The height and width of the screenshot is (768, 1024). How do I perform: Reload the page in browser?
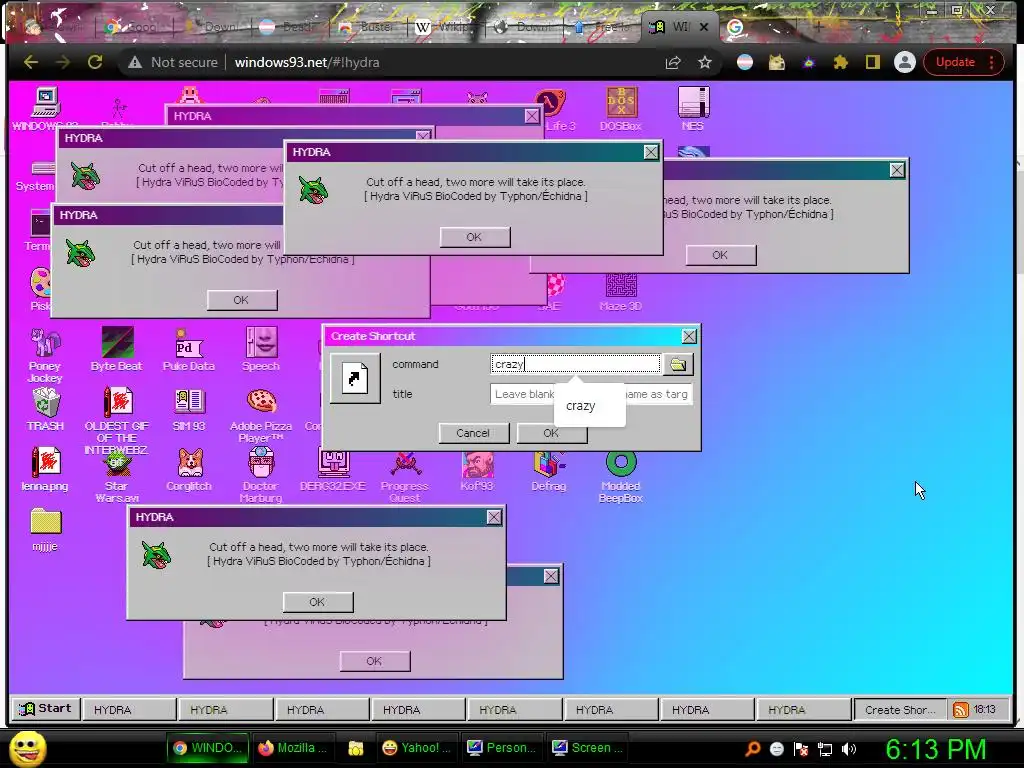click(x=95, y=62)
